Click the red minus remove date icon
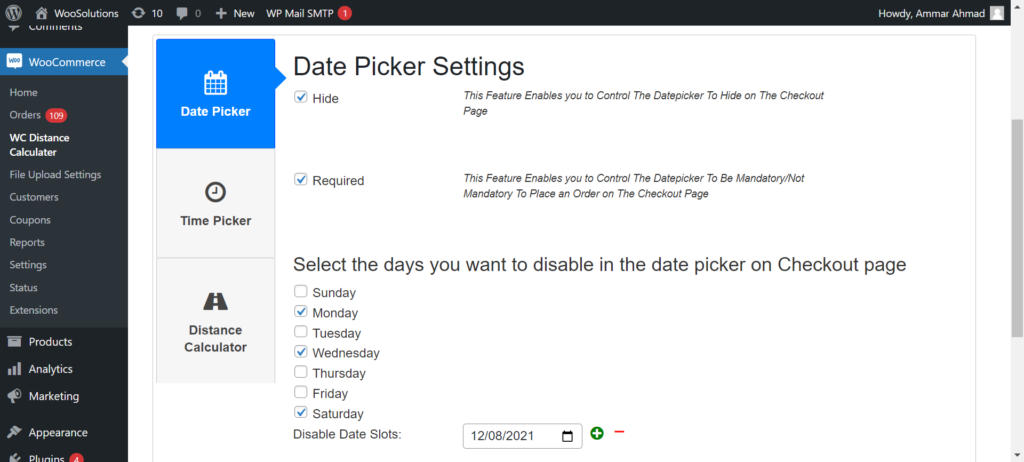1024x462 pixels. click(619, 432)
